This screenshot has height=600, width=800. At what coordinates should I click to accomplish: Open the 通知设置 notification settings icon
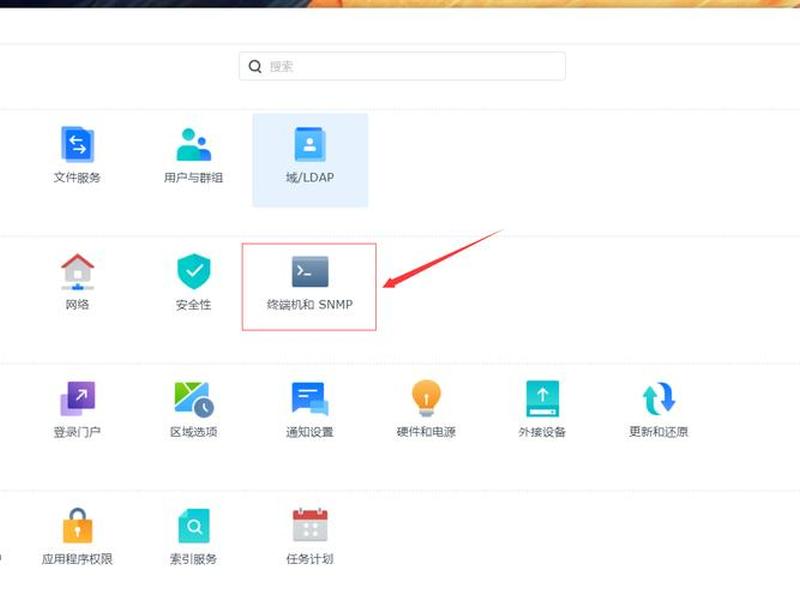click(310, 398)
